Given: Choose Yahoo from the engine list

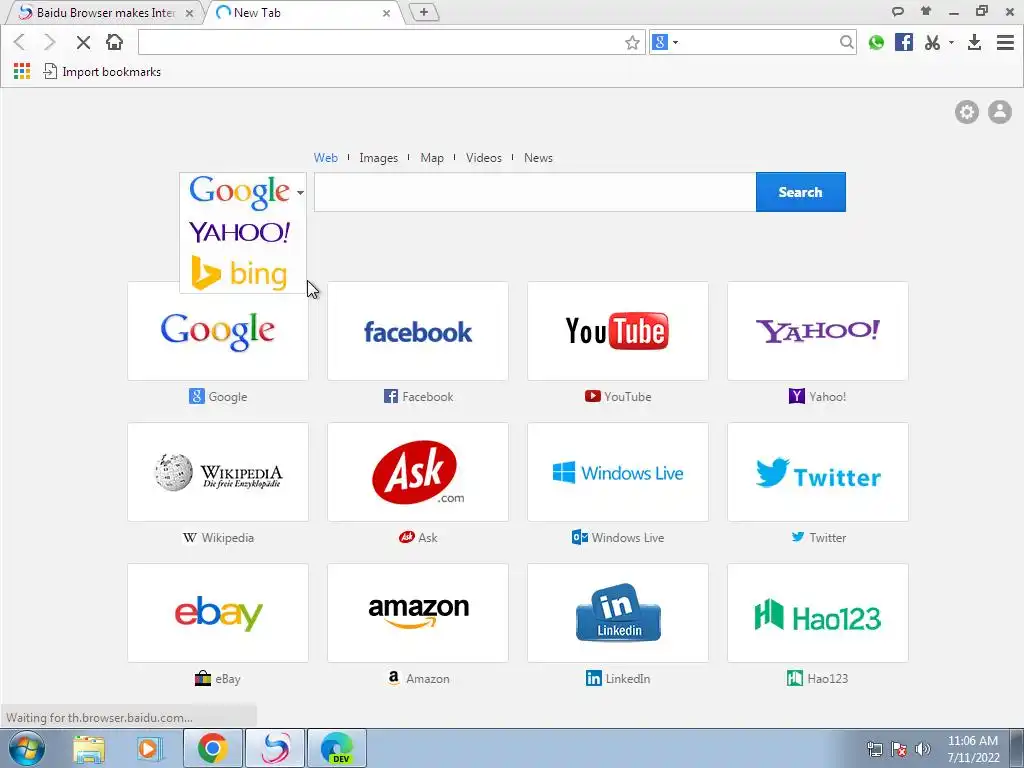Looking at the screenshot, I should [x=239, y=232].
